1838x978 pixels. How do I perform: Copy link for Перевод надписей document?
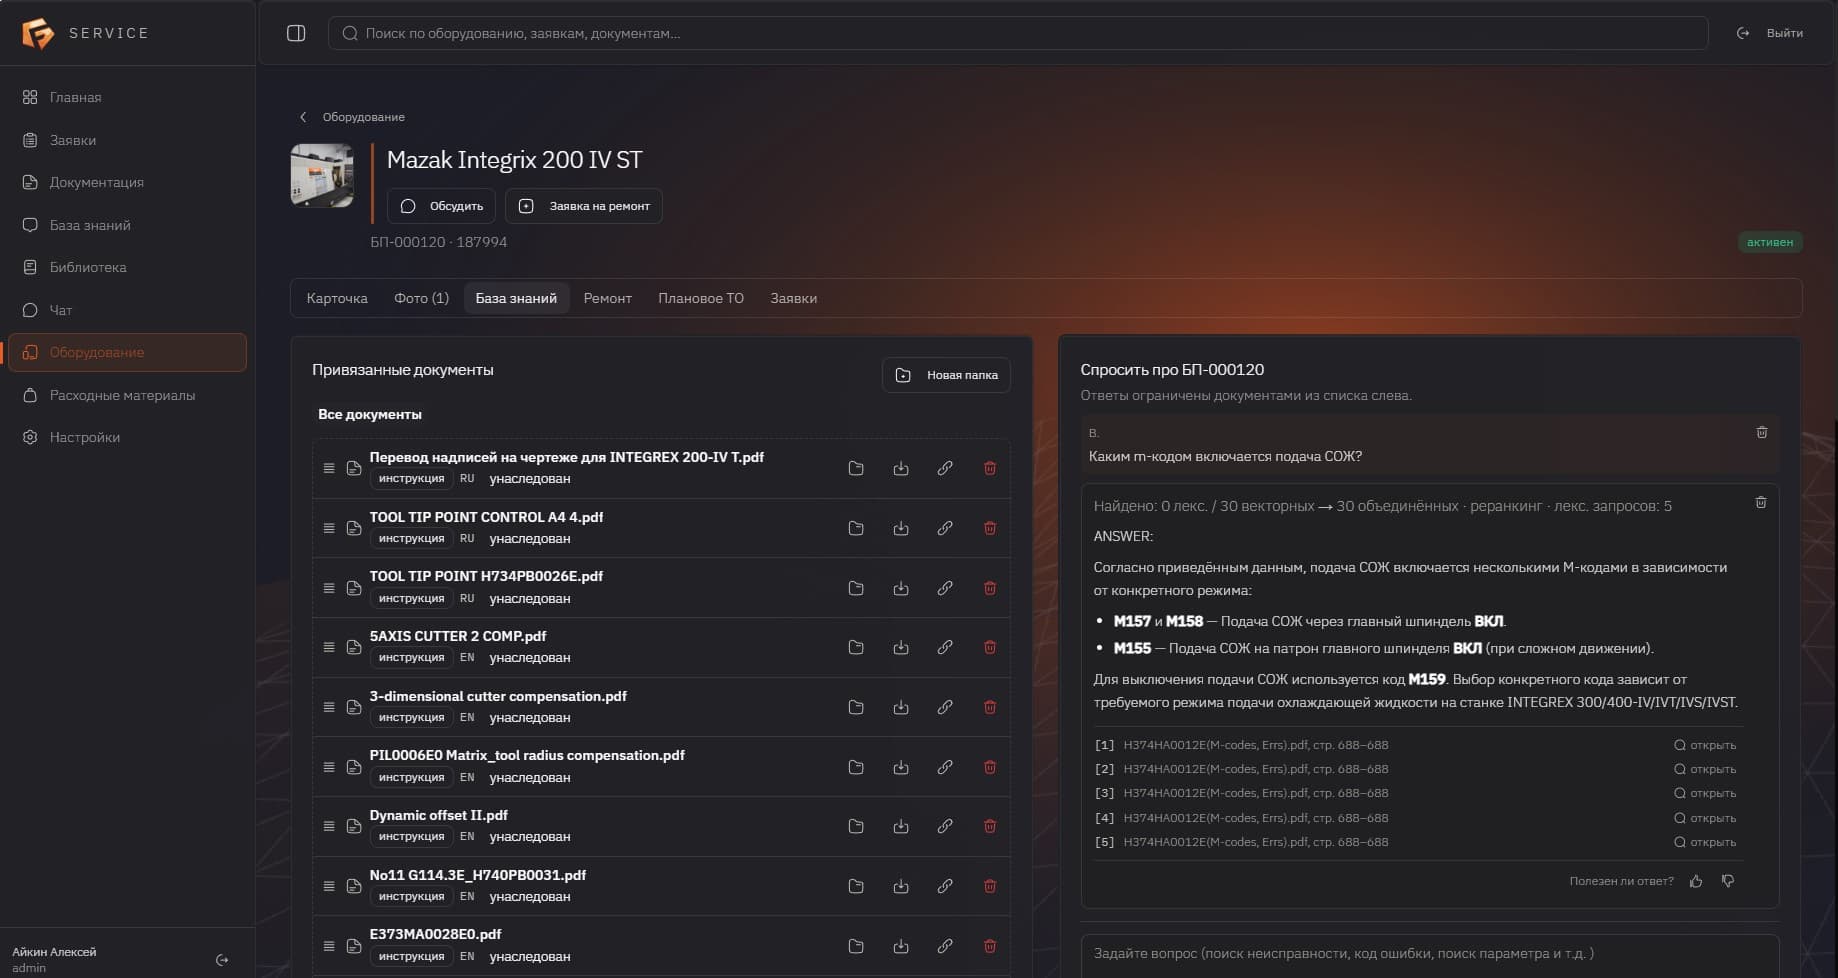click(x=945, y=468)
